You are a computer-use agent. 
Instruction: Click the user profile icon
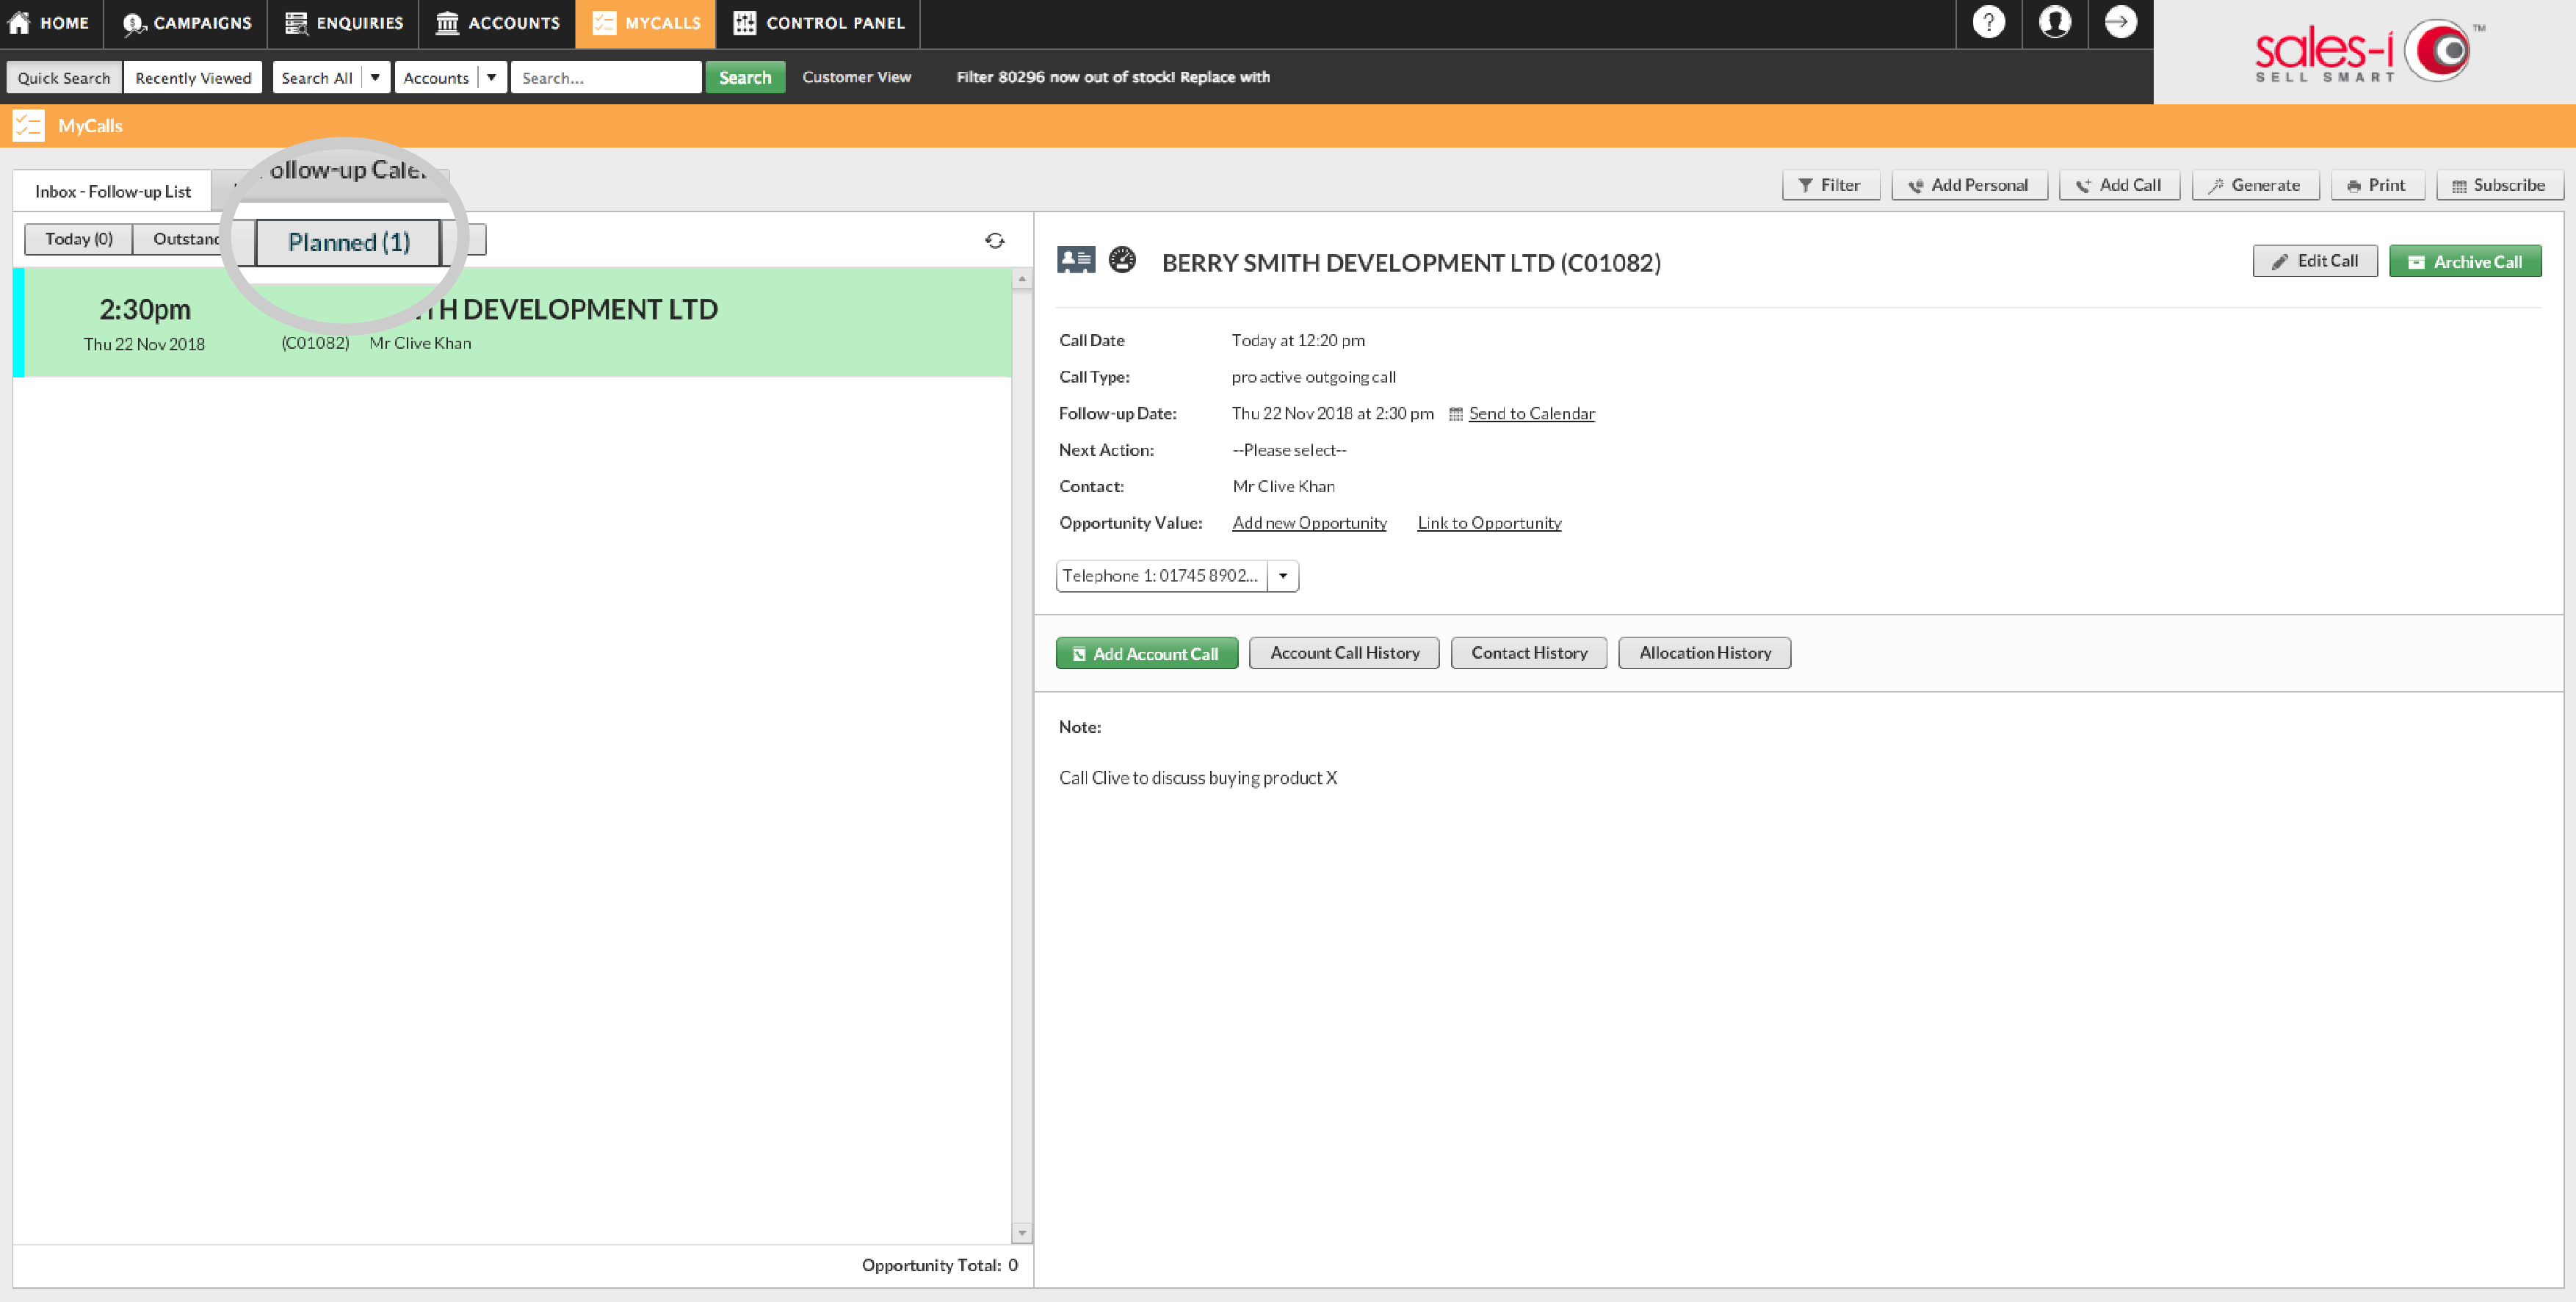tap(2055, 22)
